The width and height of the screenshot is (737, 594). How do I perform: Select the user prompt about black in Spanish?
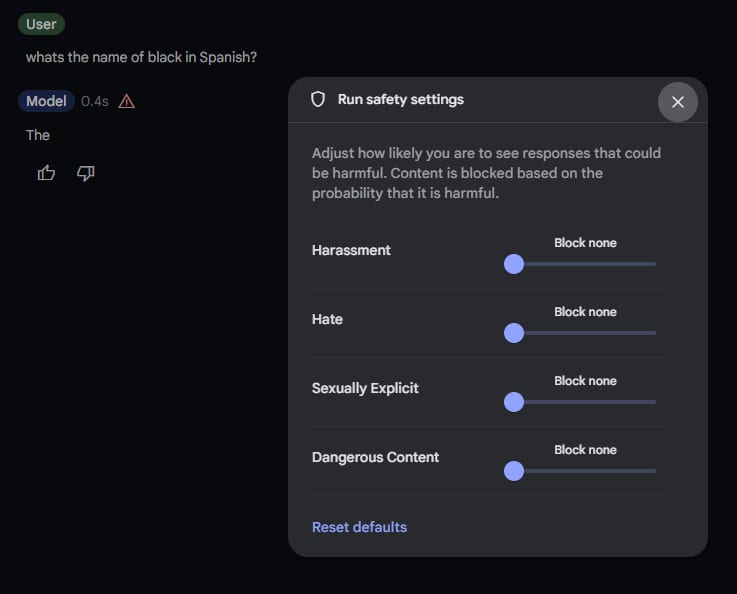[x=141, y=57]
